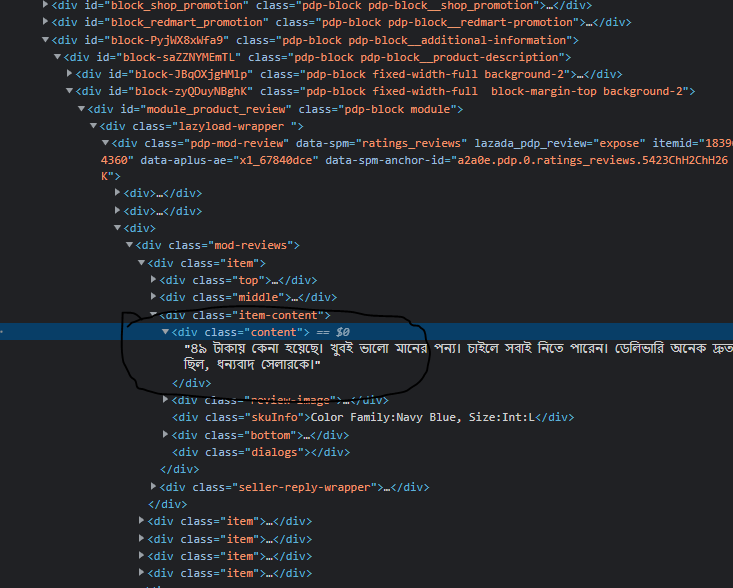Select the dialogs div element
Screen dimensions: 733x588
pyautogui.click(x=261, y=452)
